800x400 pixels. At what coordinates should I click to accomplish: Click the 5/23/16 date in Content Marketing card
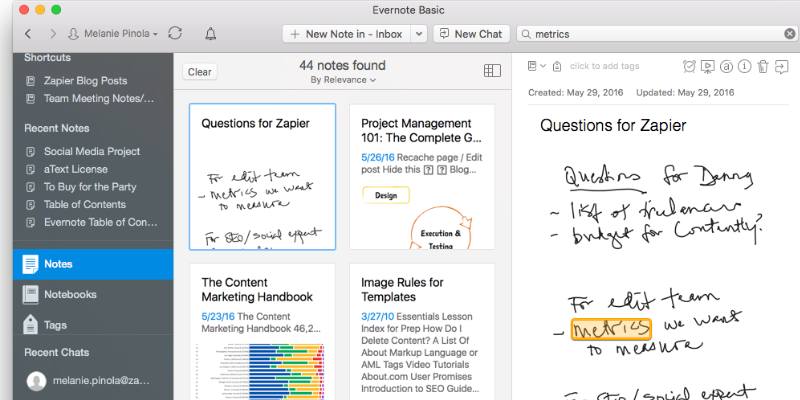pos(218,316)
